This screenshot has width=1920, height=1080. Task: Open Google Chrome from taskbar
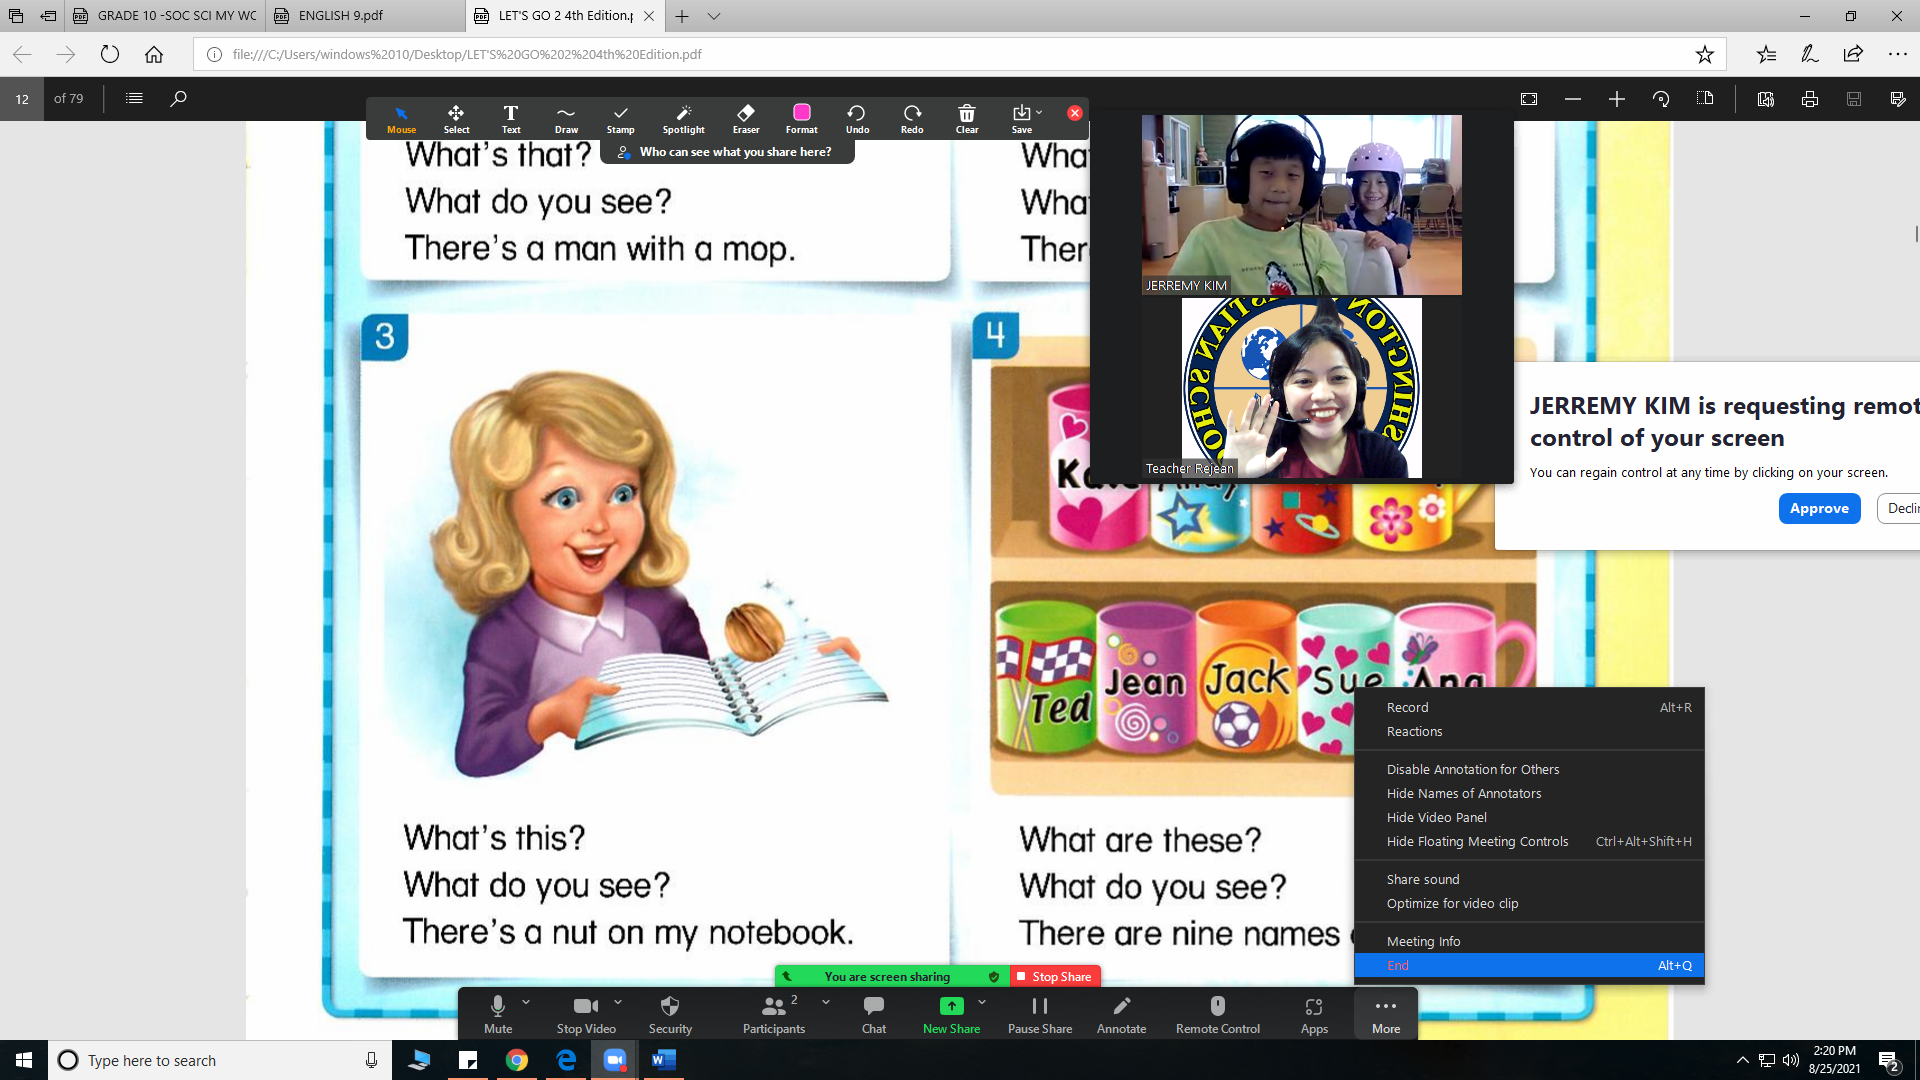coord(517,1060)
